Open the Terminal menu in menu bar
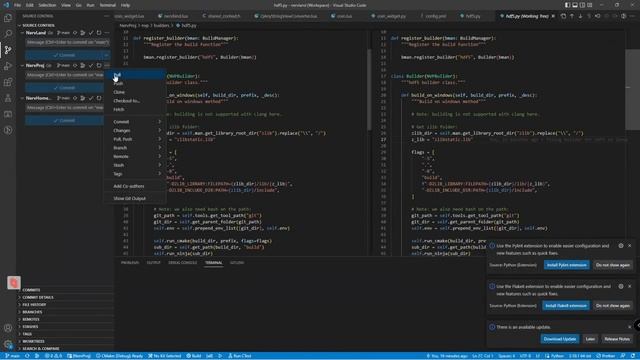The image size is (640, 360). [108, 5]
